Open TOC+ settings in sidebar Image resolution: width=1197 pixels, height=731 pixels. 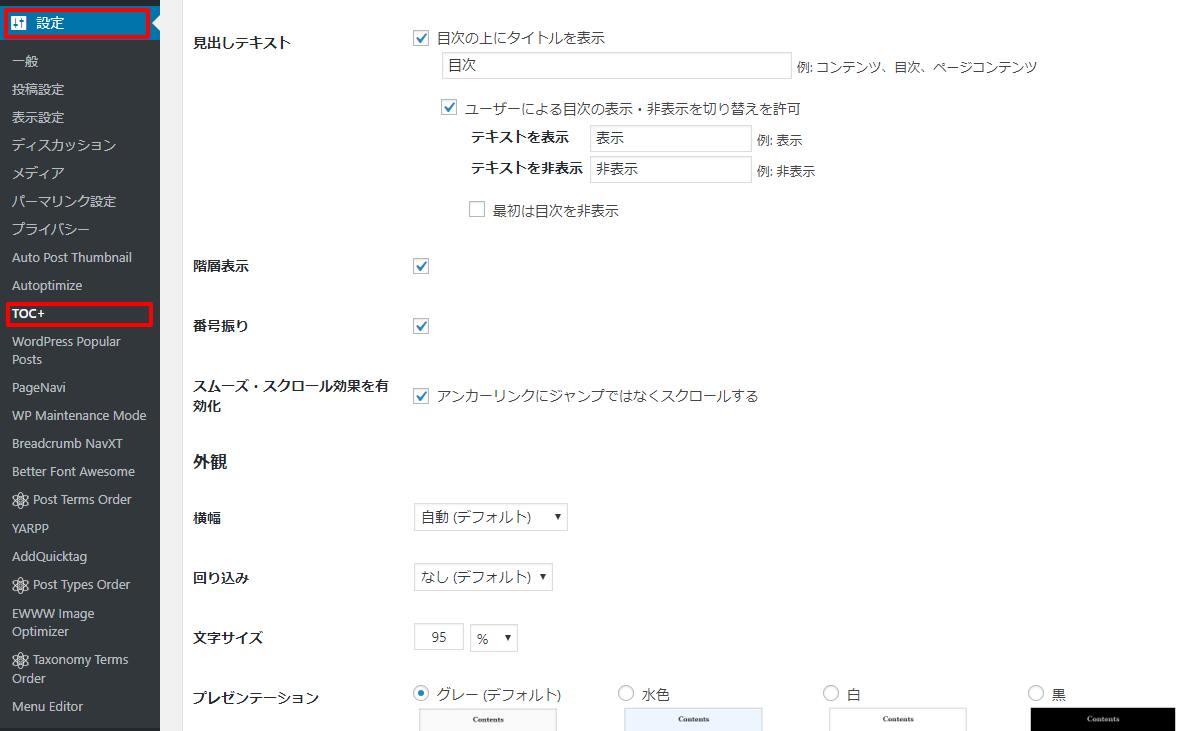click(x=28, y=314)
